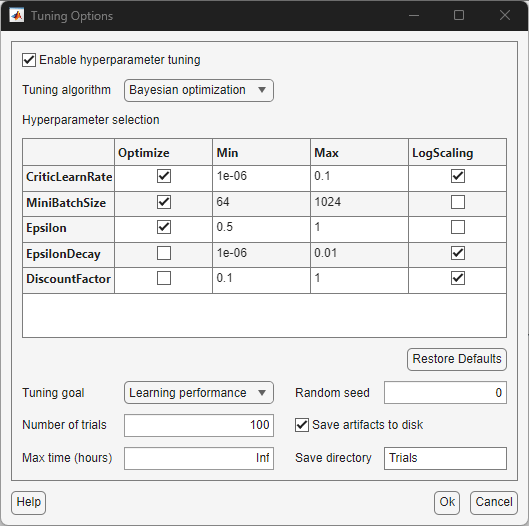Toggle Enable hyperparameter tuning checkbox
Viewport: 529px width, 526px height.
[x=29, y=60]
